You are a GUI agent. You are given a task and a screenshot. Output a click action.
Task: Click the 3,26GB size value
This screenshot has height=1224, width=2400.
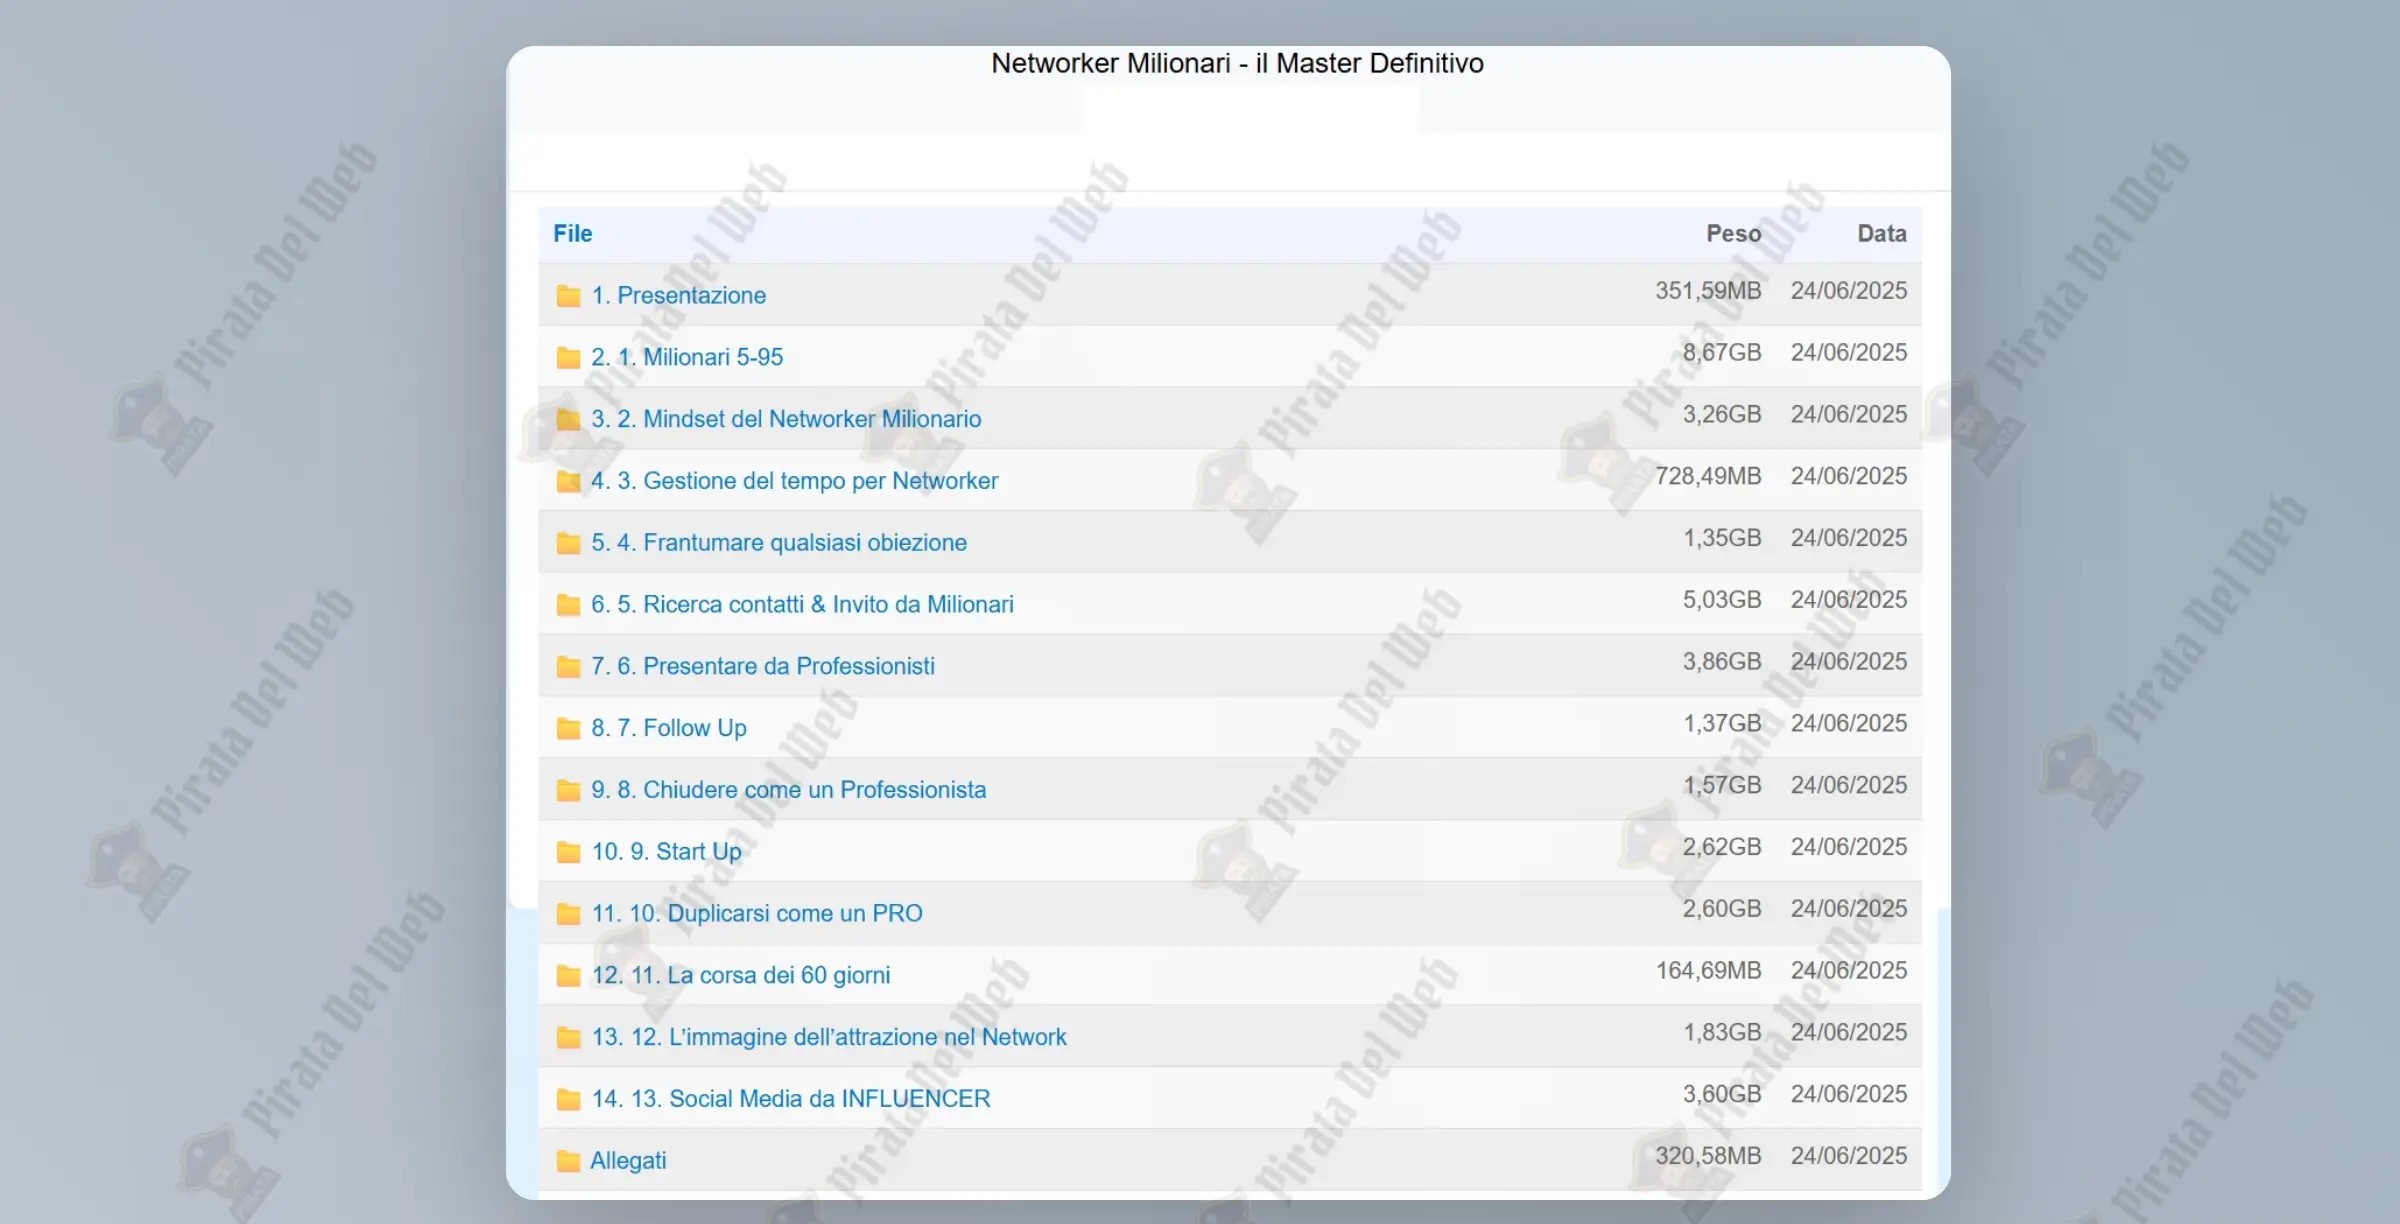coord(1722,415)
